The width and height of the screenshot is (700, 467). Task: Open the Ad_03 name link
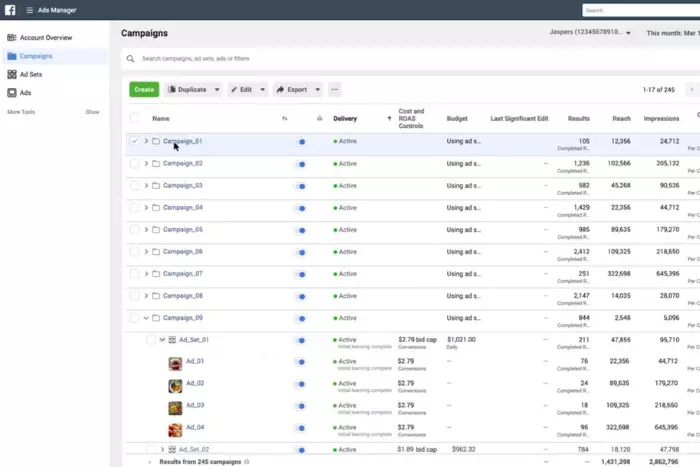click(195, 405)
